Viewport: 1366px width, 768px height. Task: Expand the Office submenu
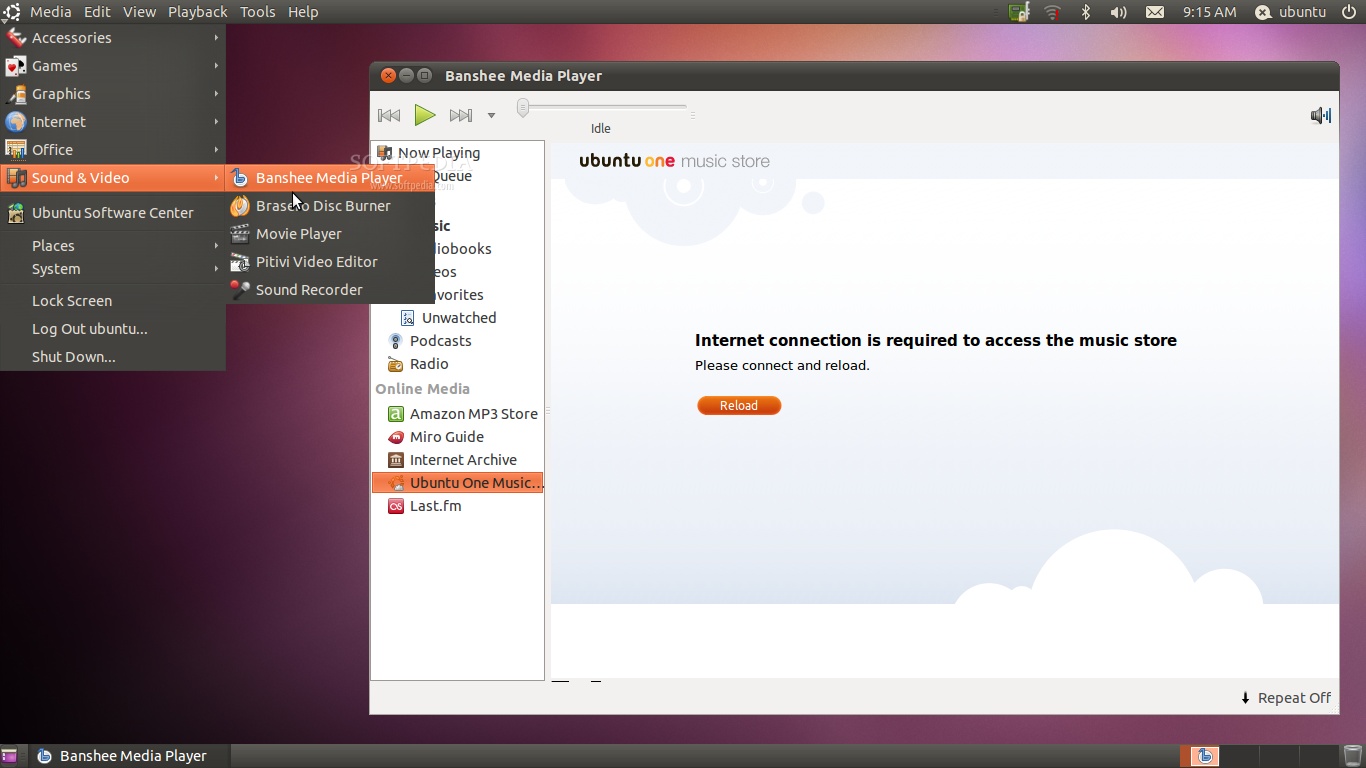tap(113, 150)
